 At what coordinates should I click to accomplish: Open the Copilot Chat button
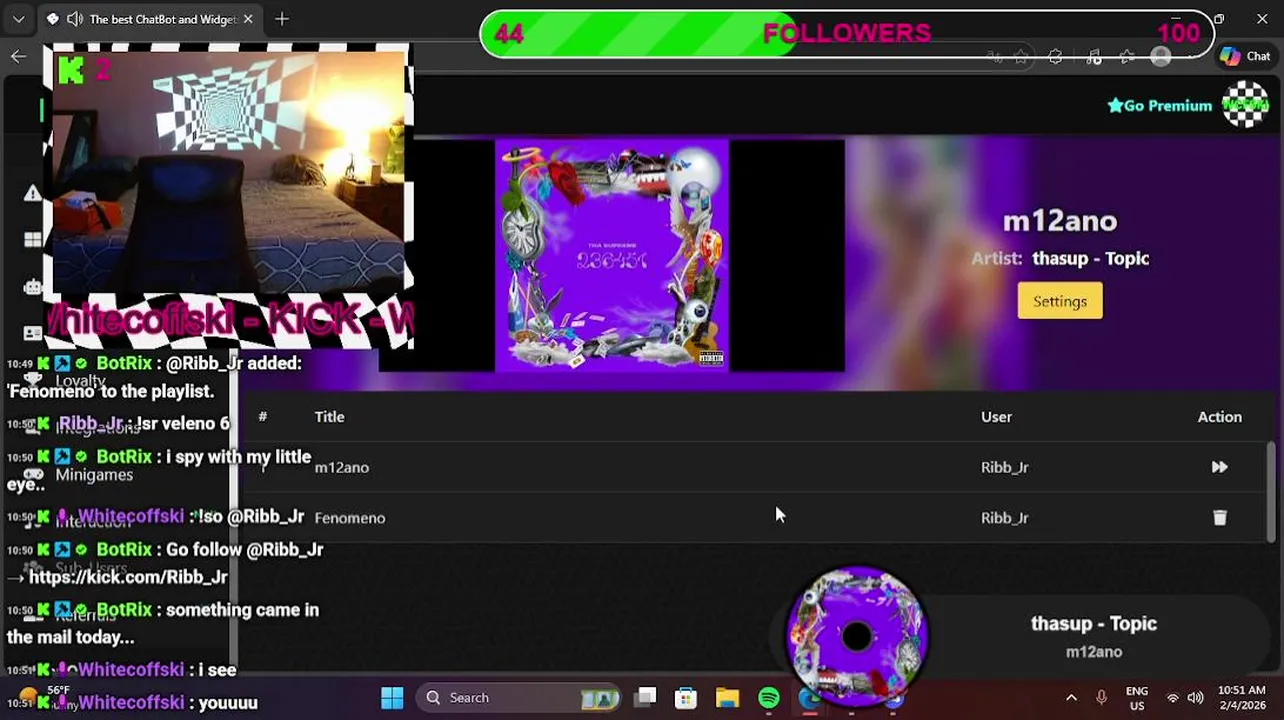click(x=1245, y=57)
